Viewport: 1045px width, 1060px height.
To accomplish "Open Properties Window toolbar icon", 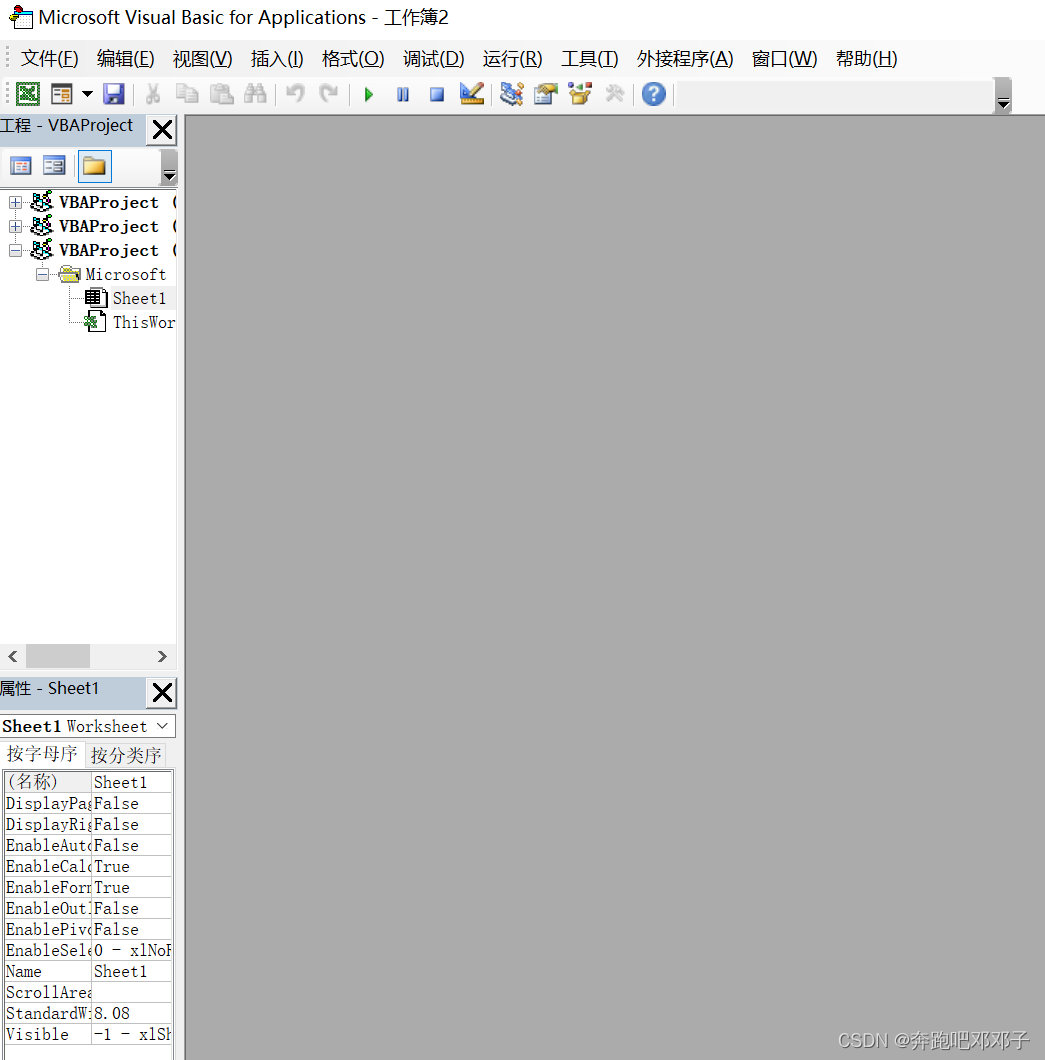I will (545, 94).
